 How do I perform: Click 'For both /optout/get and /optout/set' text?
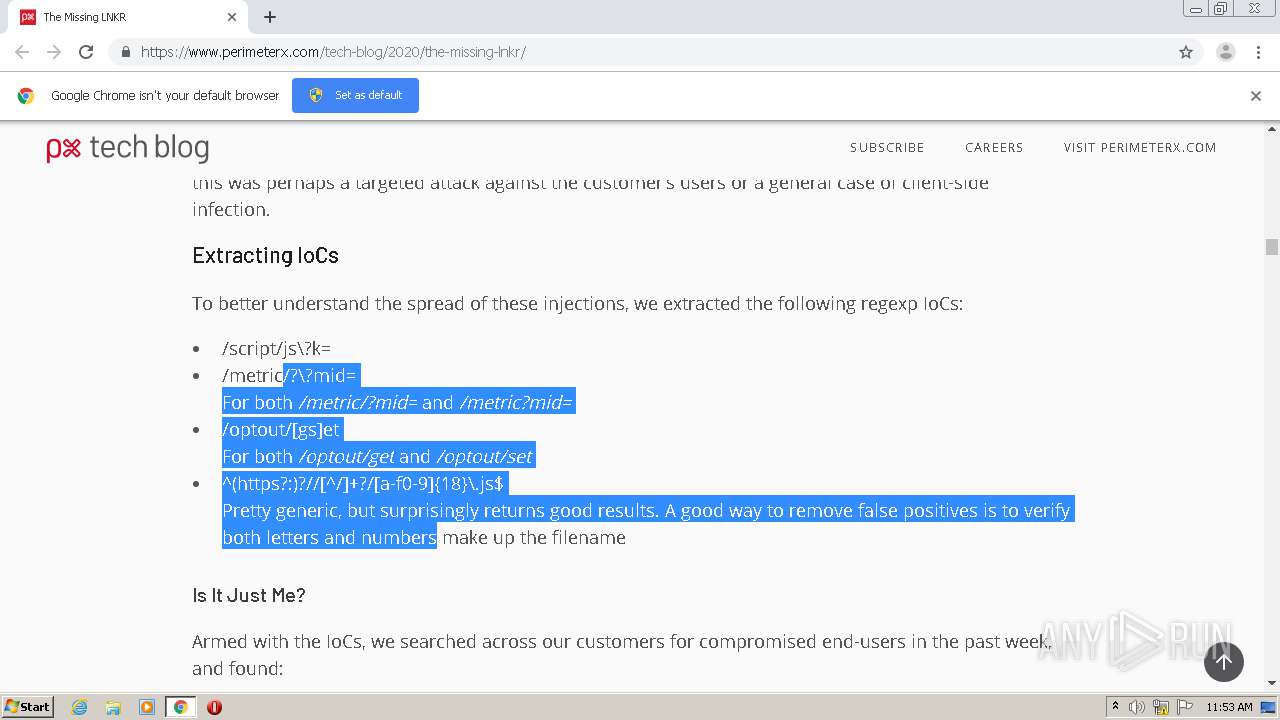(x=377, y=456)
